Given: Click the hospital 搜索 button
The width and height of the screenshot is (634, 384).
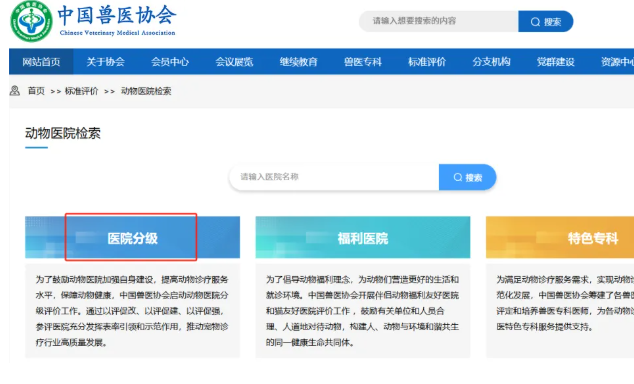Looking at the screenshot, I should click(467, 177).
